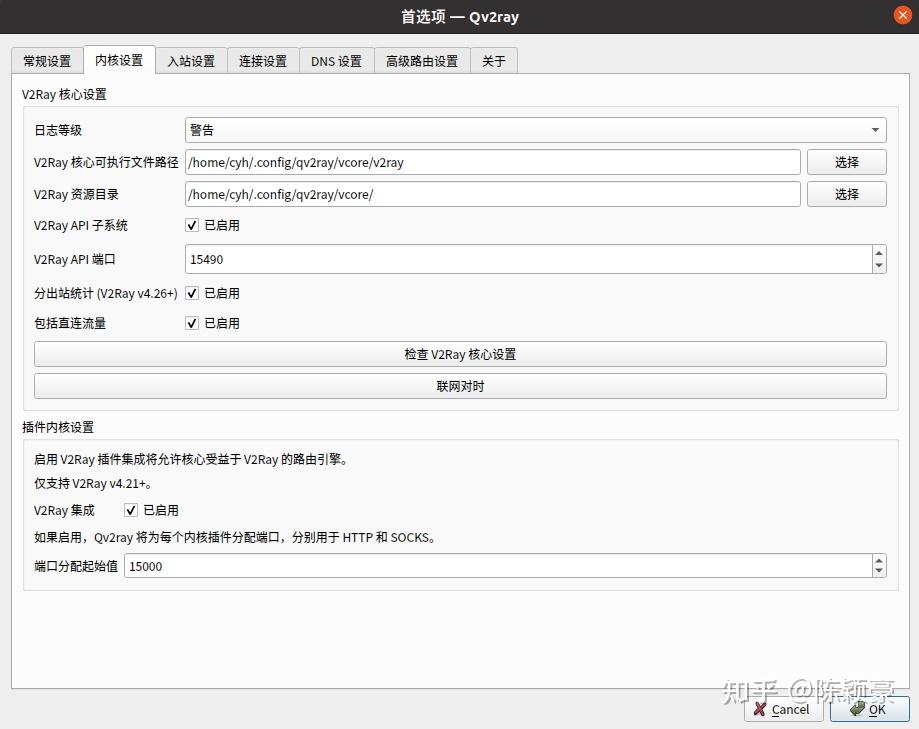The width and height of the screenshot is (919, 729).
Task: Switch to the 常规设置 tab
Action: tap(47, 61)
